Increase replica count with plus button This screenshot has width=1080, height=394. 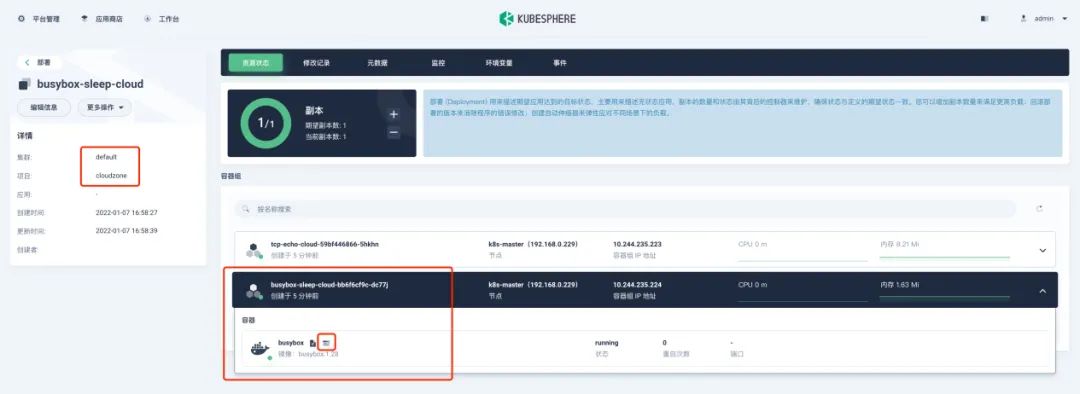[x=394, y=114]
